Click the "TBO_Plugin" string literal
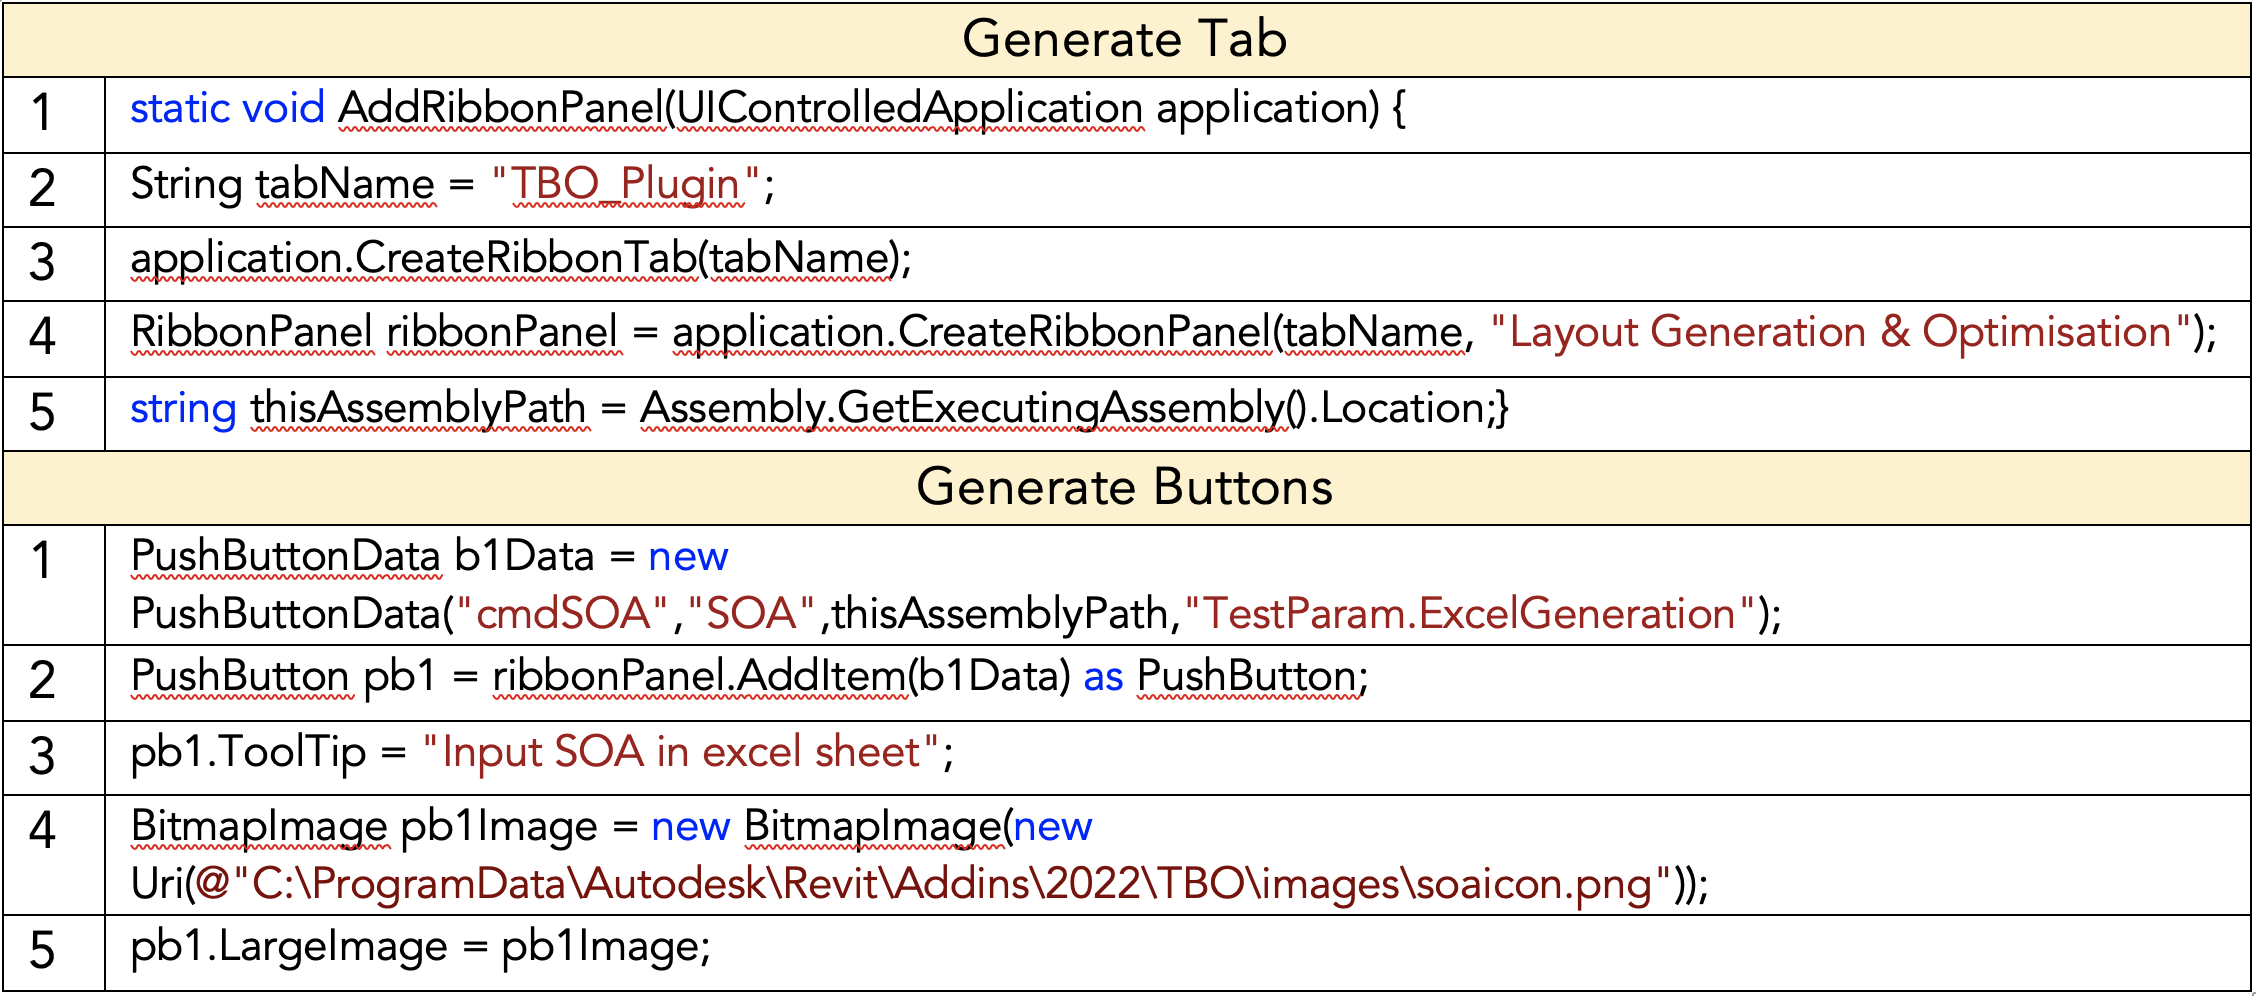 coord(626,184)
